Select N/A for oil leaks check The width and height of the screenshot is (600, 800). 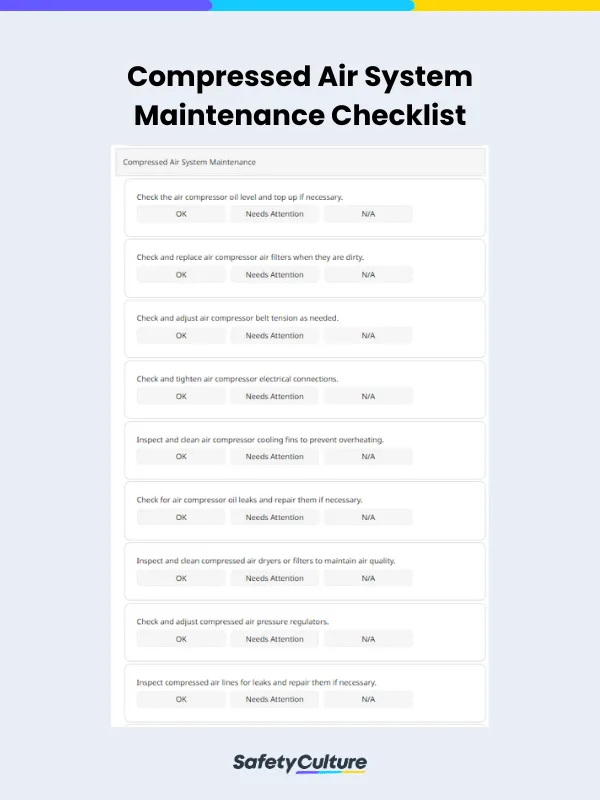367,517
